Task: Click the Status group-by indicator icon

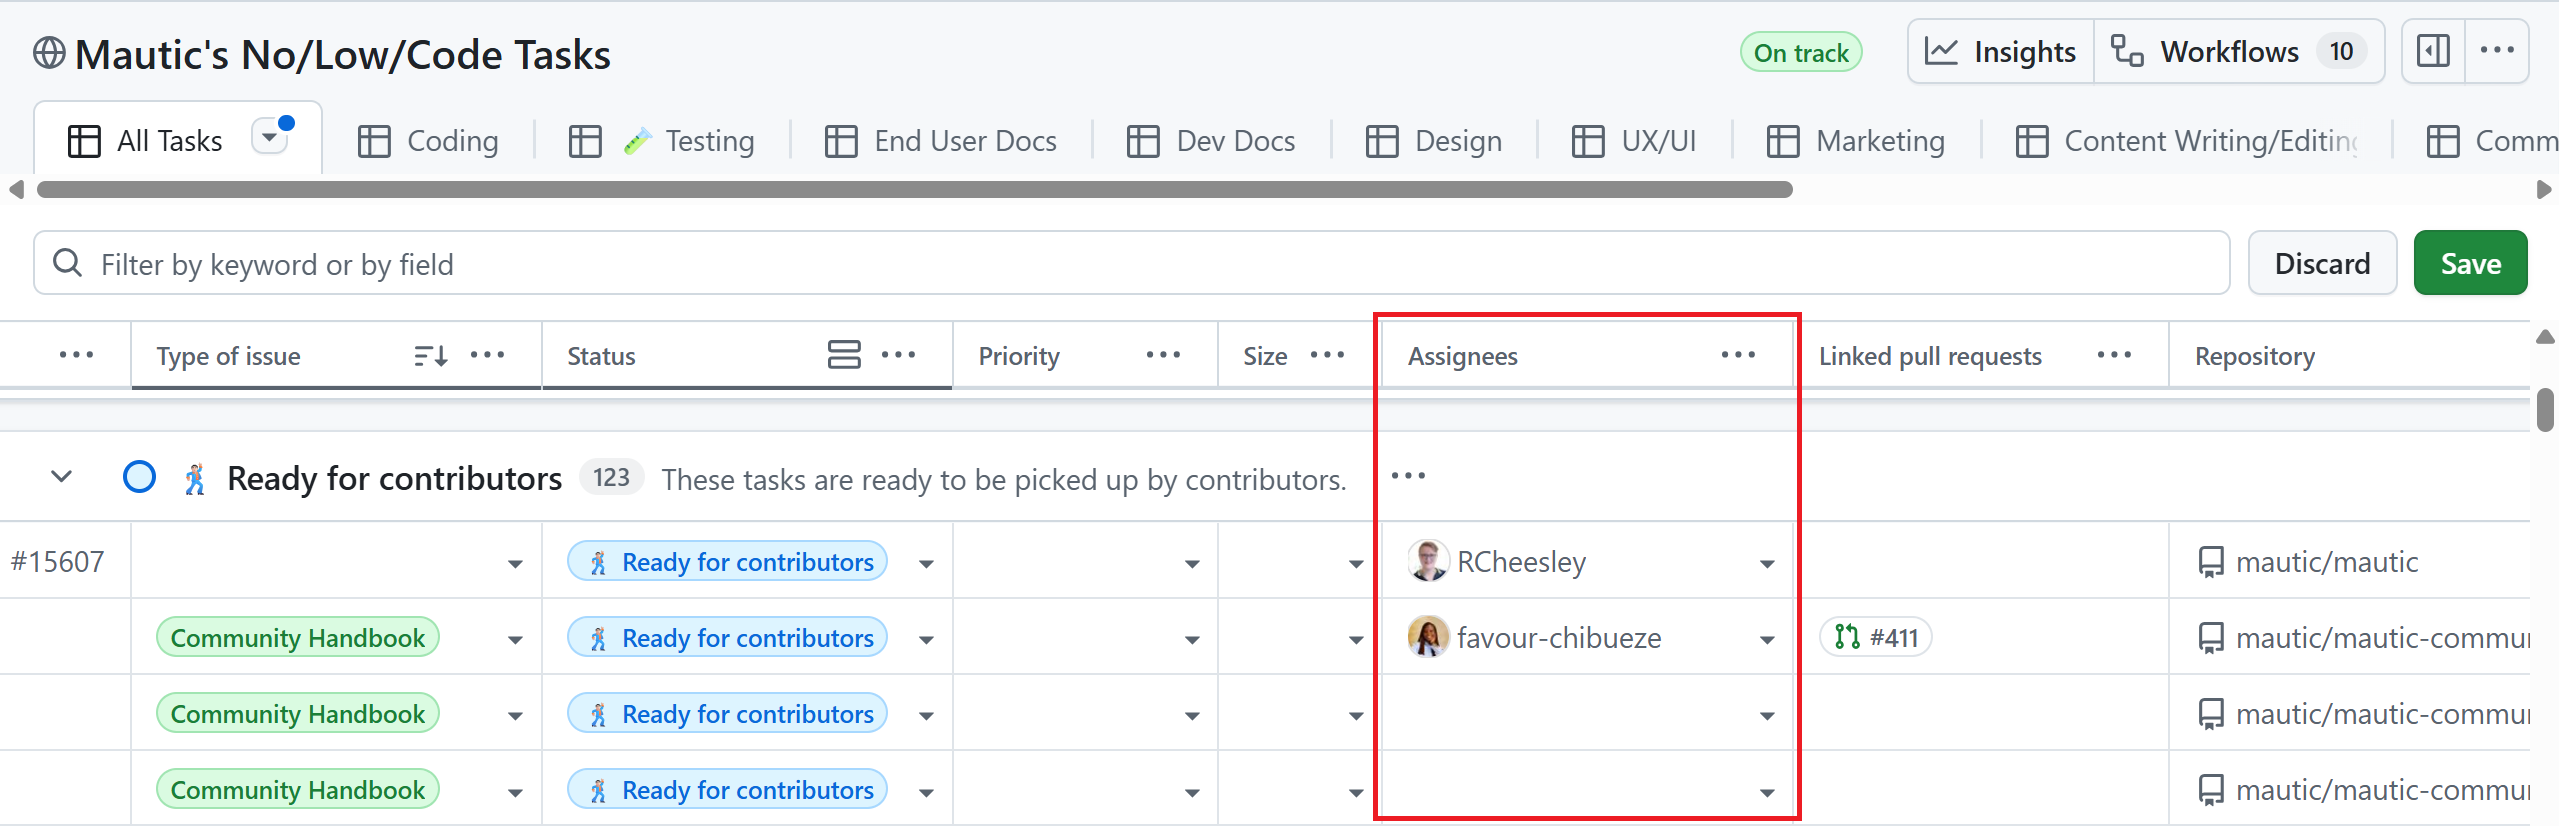Action: [844, 355]
